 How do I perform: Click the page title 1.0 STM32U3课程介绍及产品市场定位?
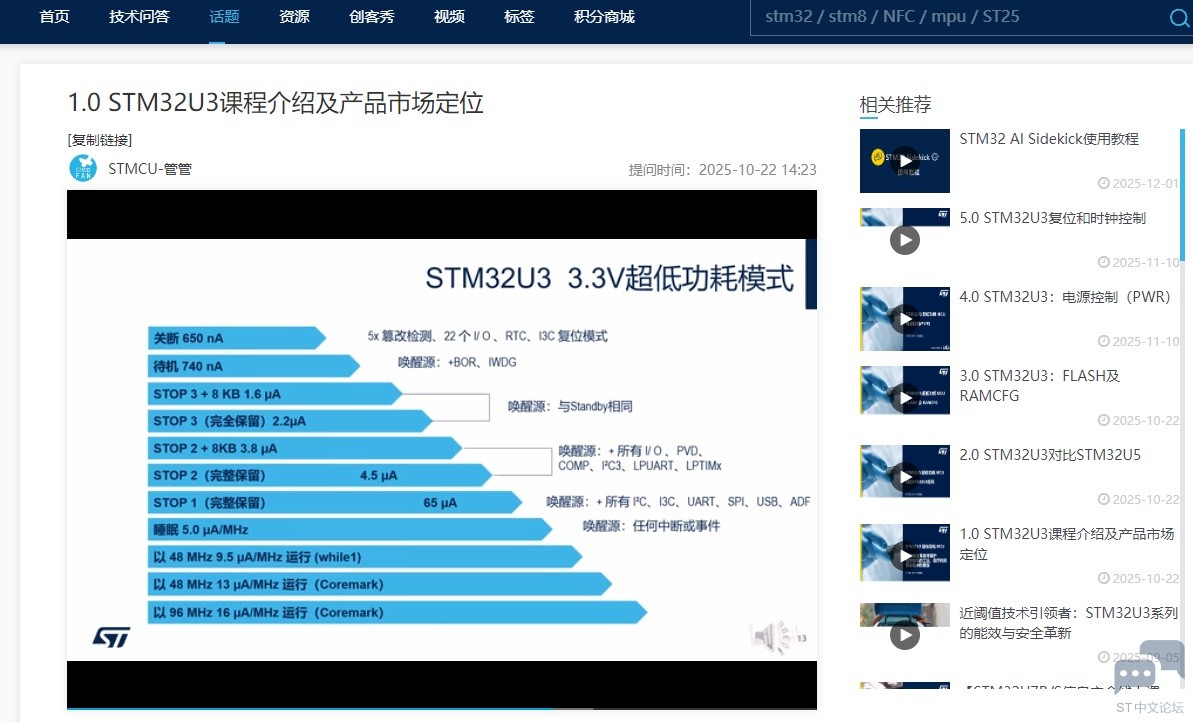(x=275, y=103)
